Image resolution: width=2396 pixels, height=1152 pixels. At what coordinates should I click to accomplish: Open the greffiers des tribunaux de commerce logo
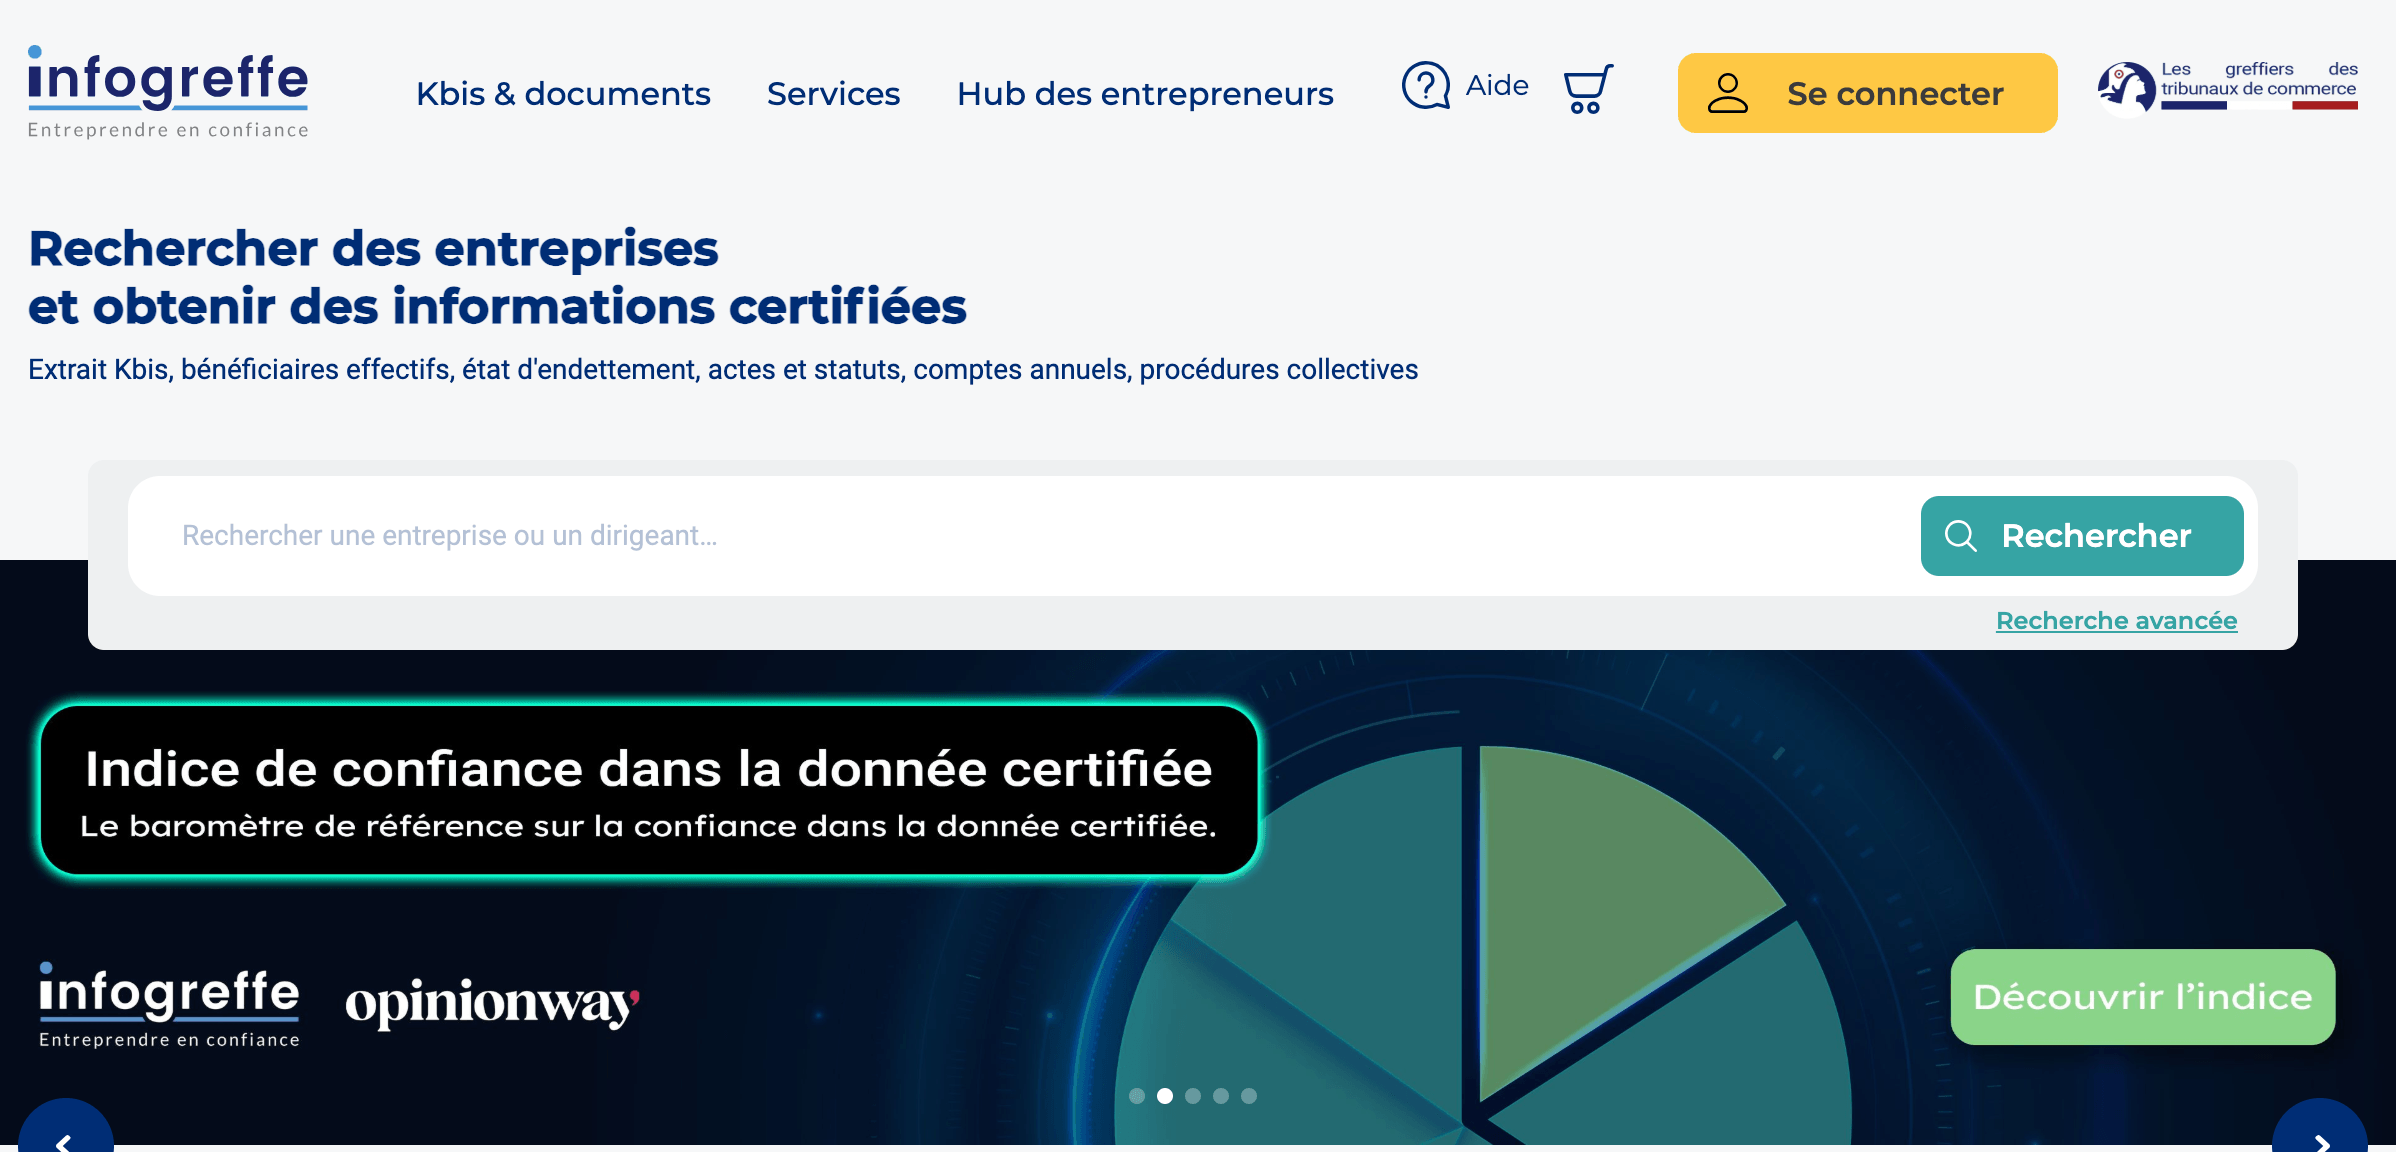pos(2227,88)
